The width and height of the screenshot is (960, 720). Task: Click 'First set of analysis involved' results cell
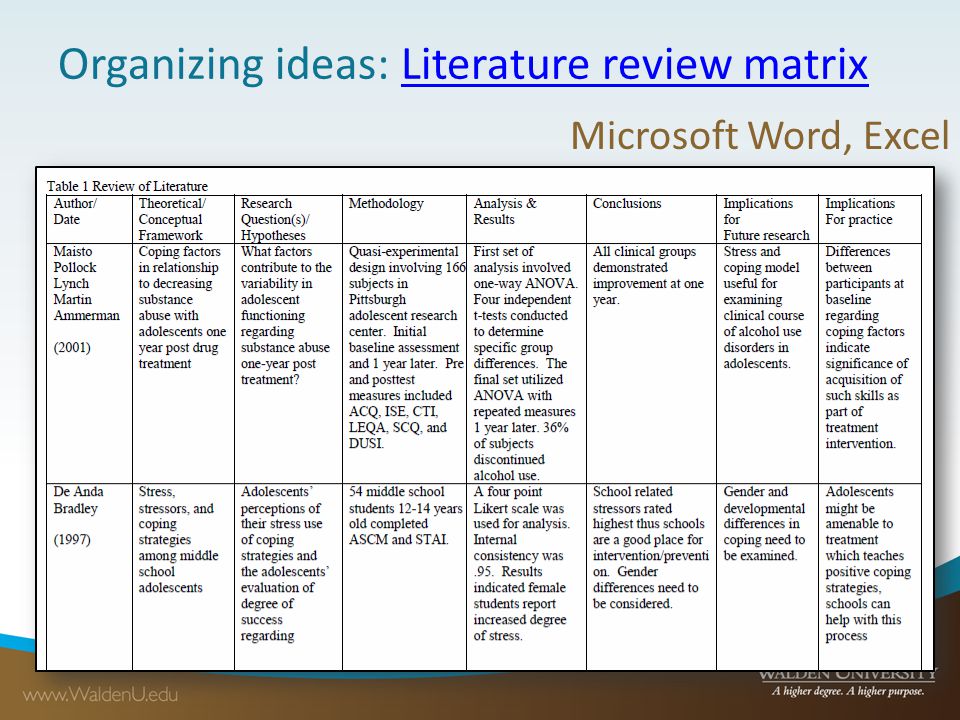tap(526, 363)
